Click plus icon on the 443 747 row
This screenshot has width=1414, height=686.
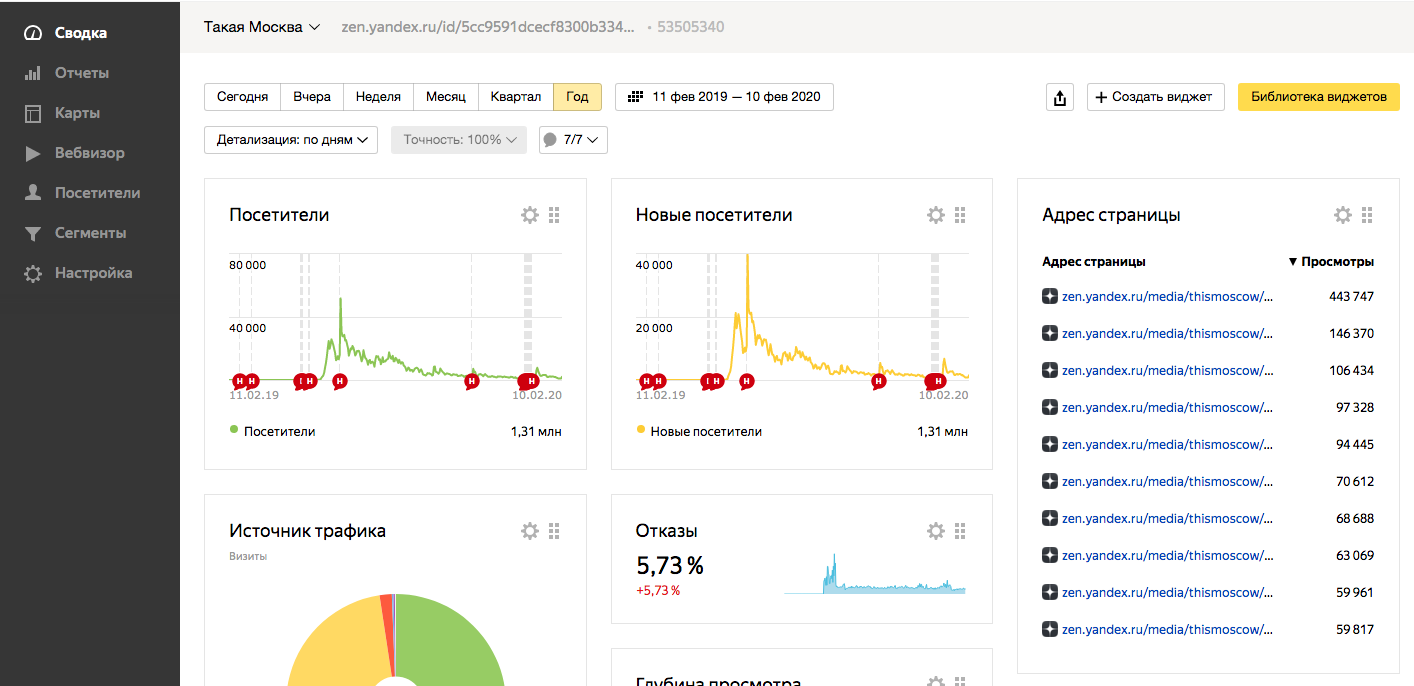(1050, 296)
